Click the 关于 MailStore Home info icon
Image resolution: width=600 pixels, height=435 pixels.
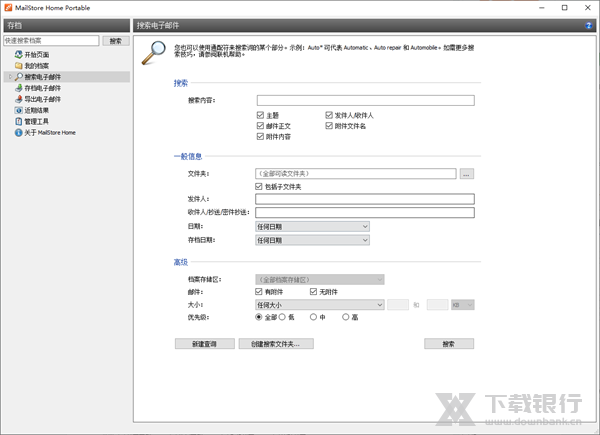click(18, 132)
